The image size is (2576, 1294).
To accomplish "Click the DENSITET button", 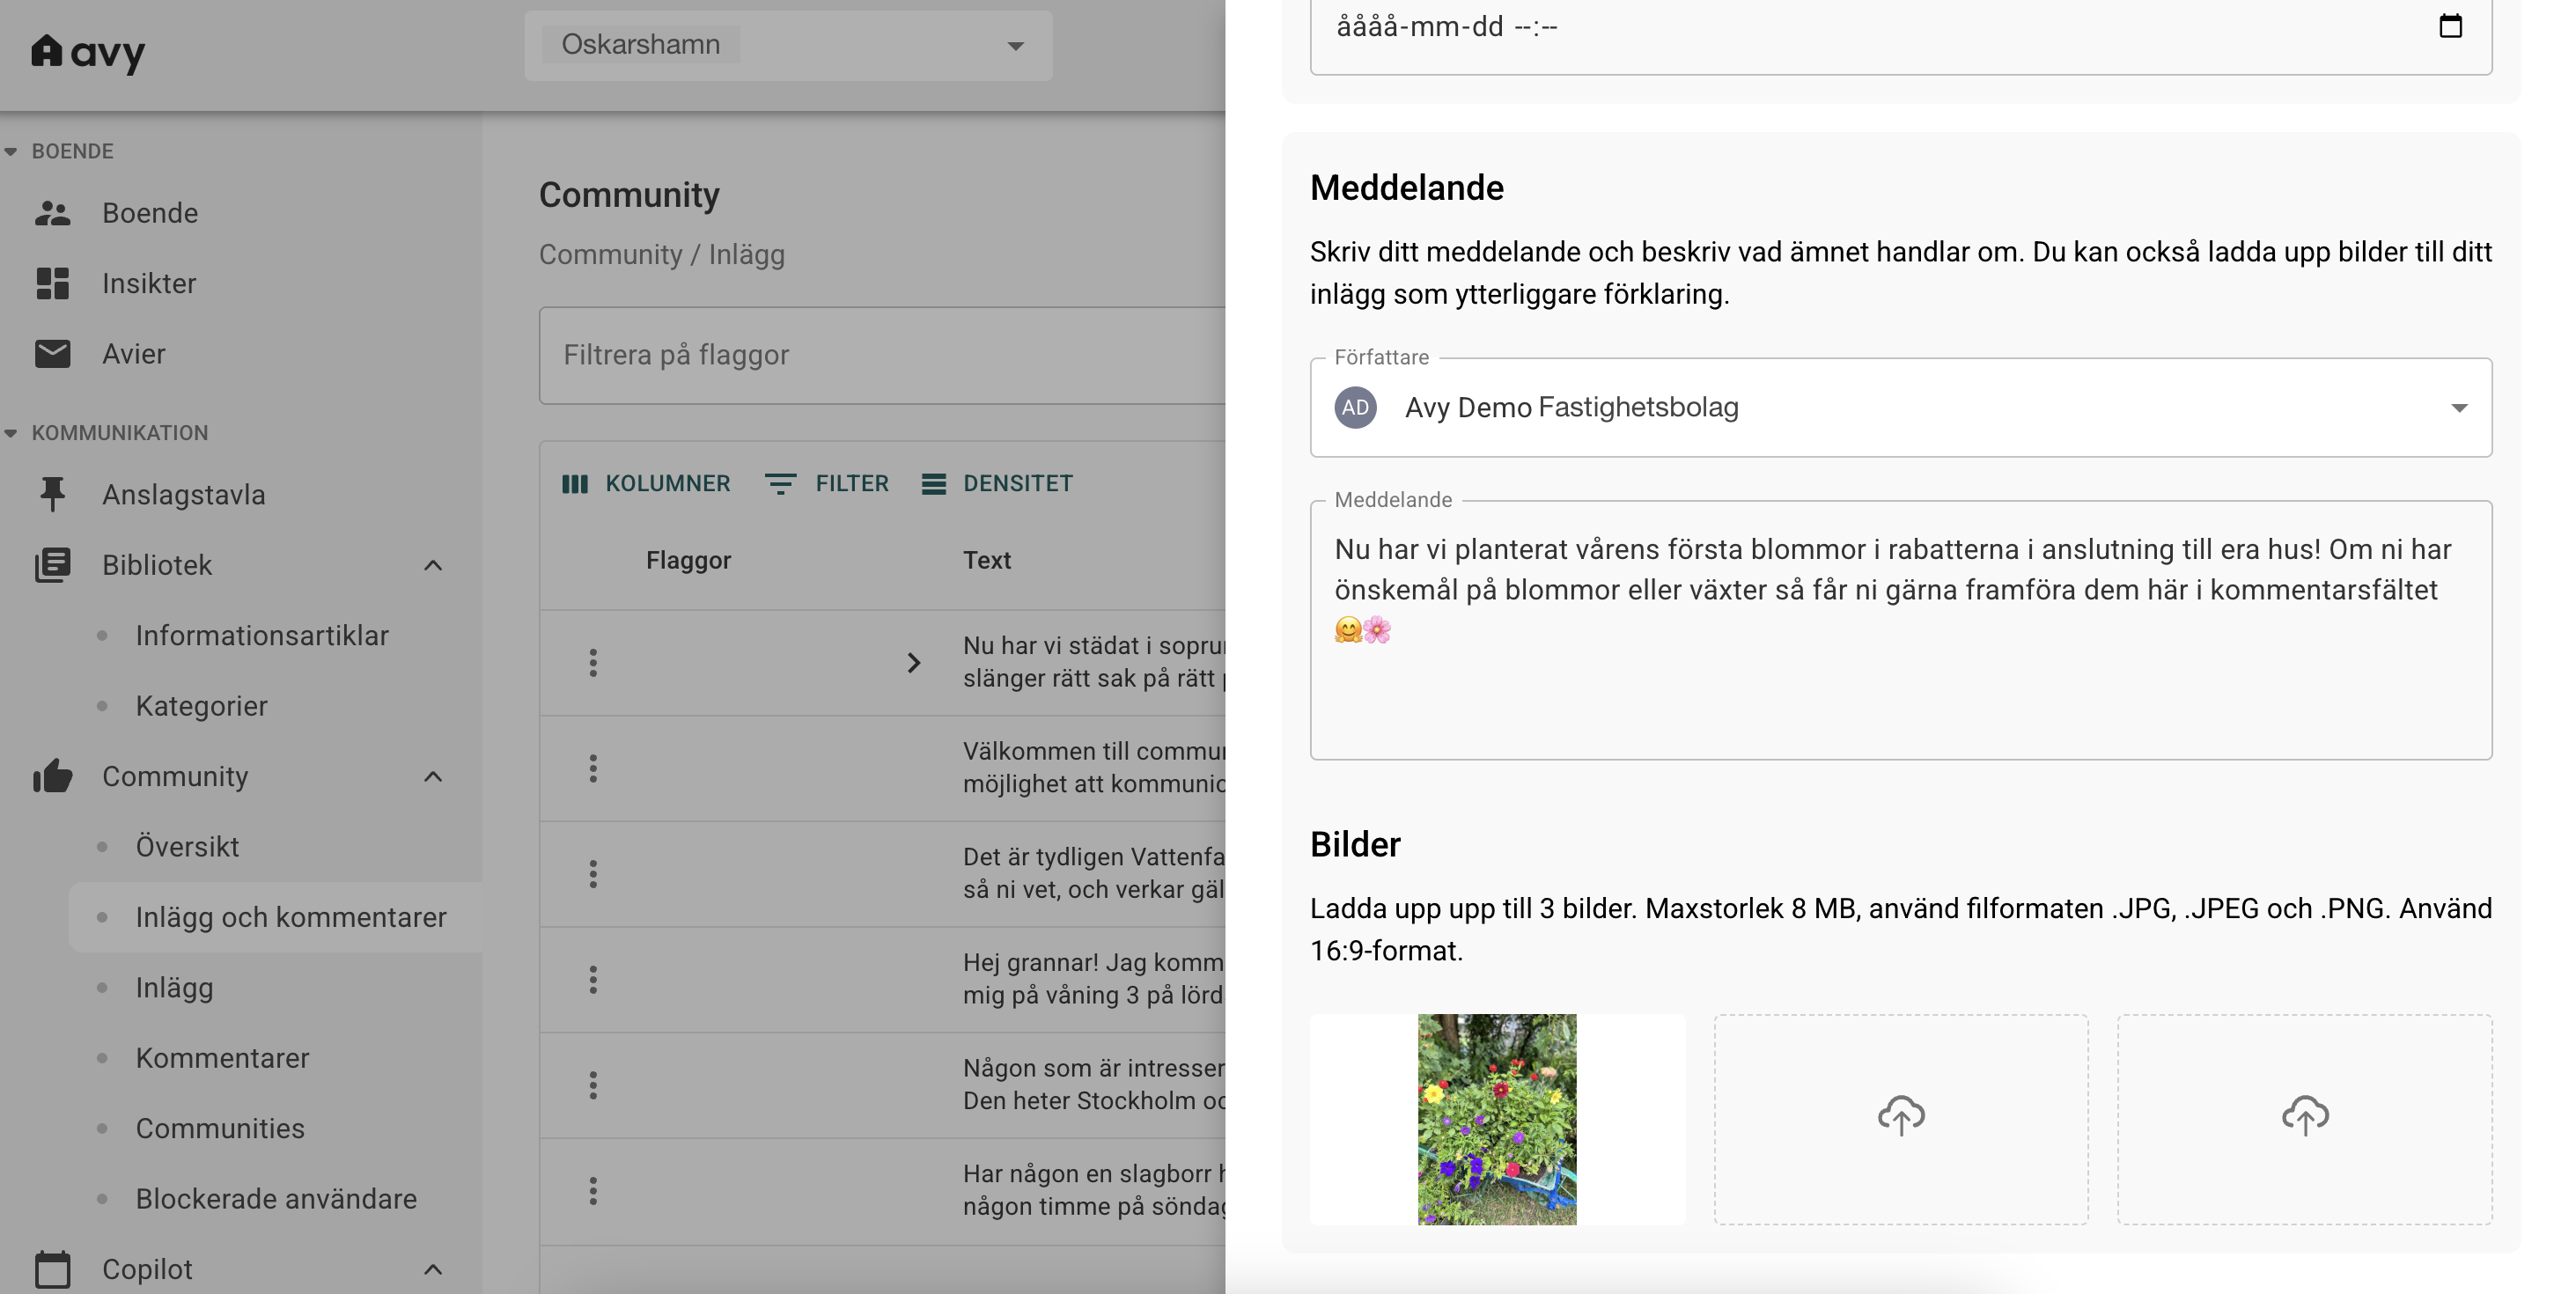I will pos(997,484).
